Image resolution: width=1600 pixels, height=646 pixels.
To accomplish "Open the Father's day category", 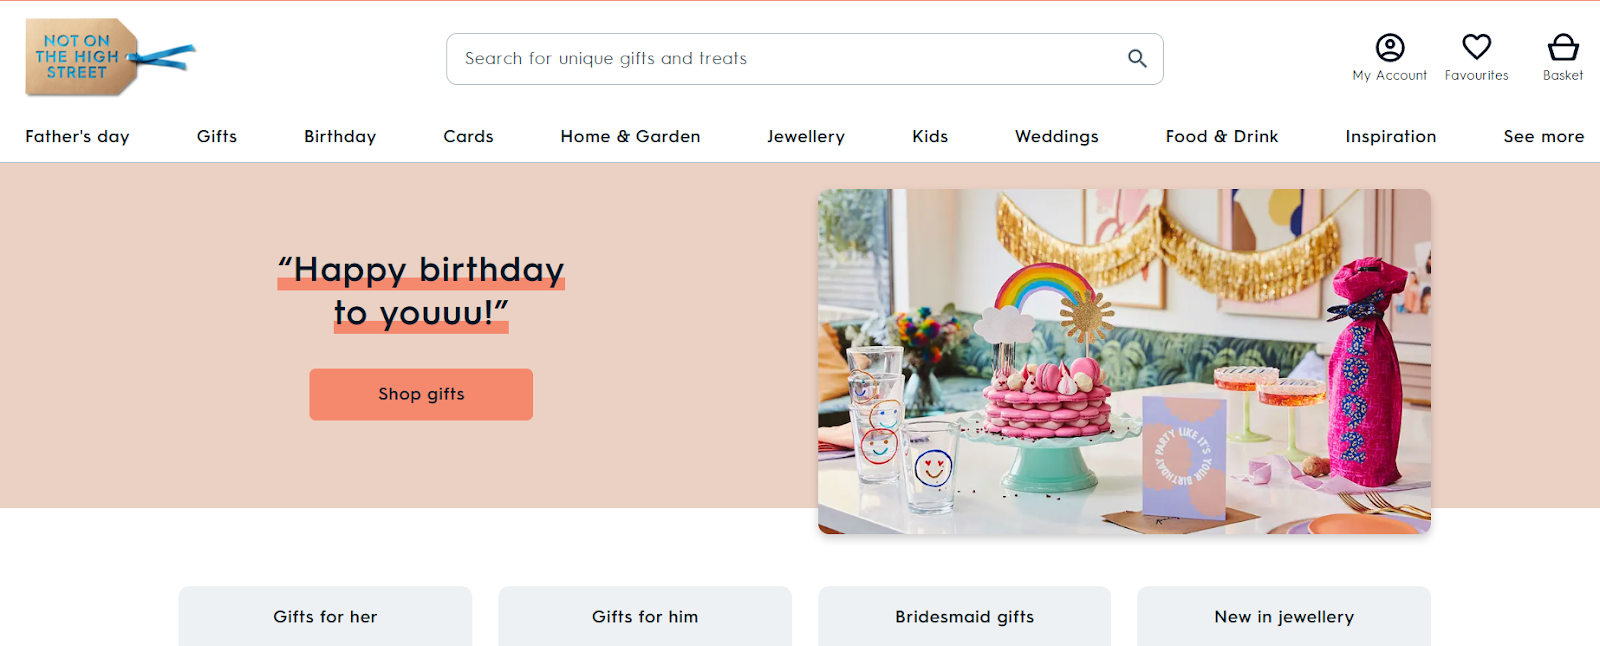I will [77, 136].
